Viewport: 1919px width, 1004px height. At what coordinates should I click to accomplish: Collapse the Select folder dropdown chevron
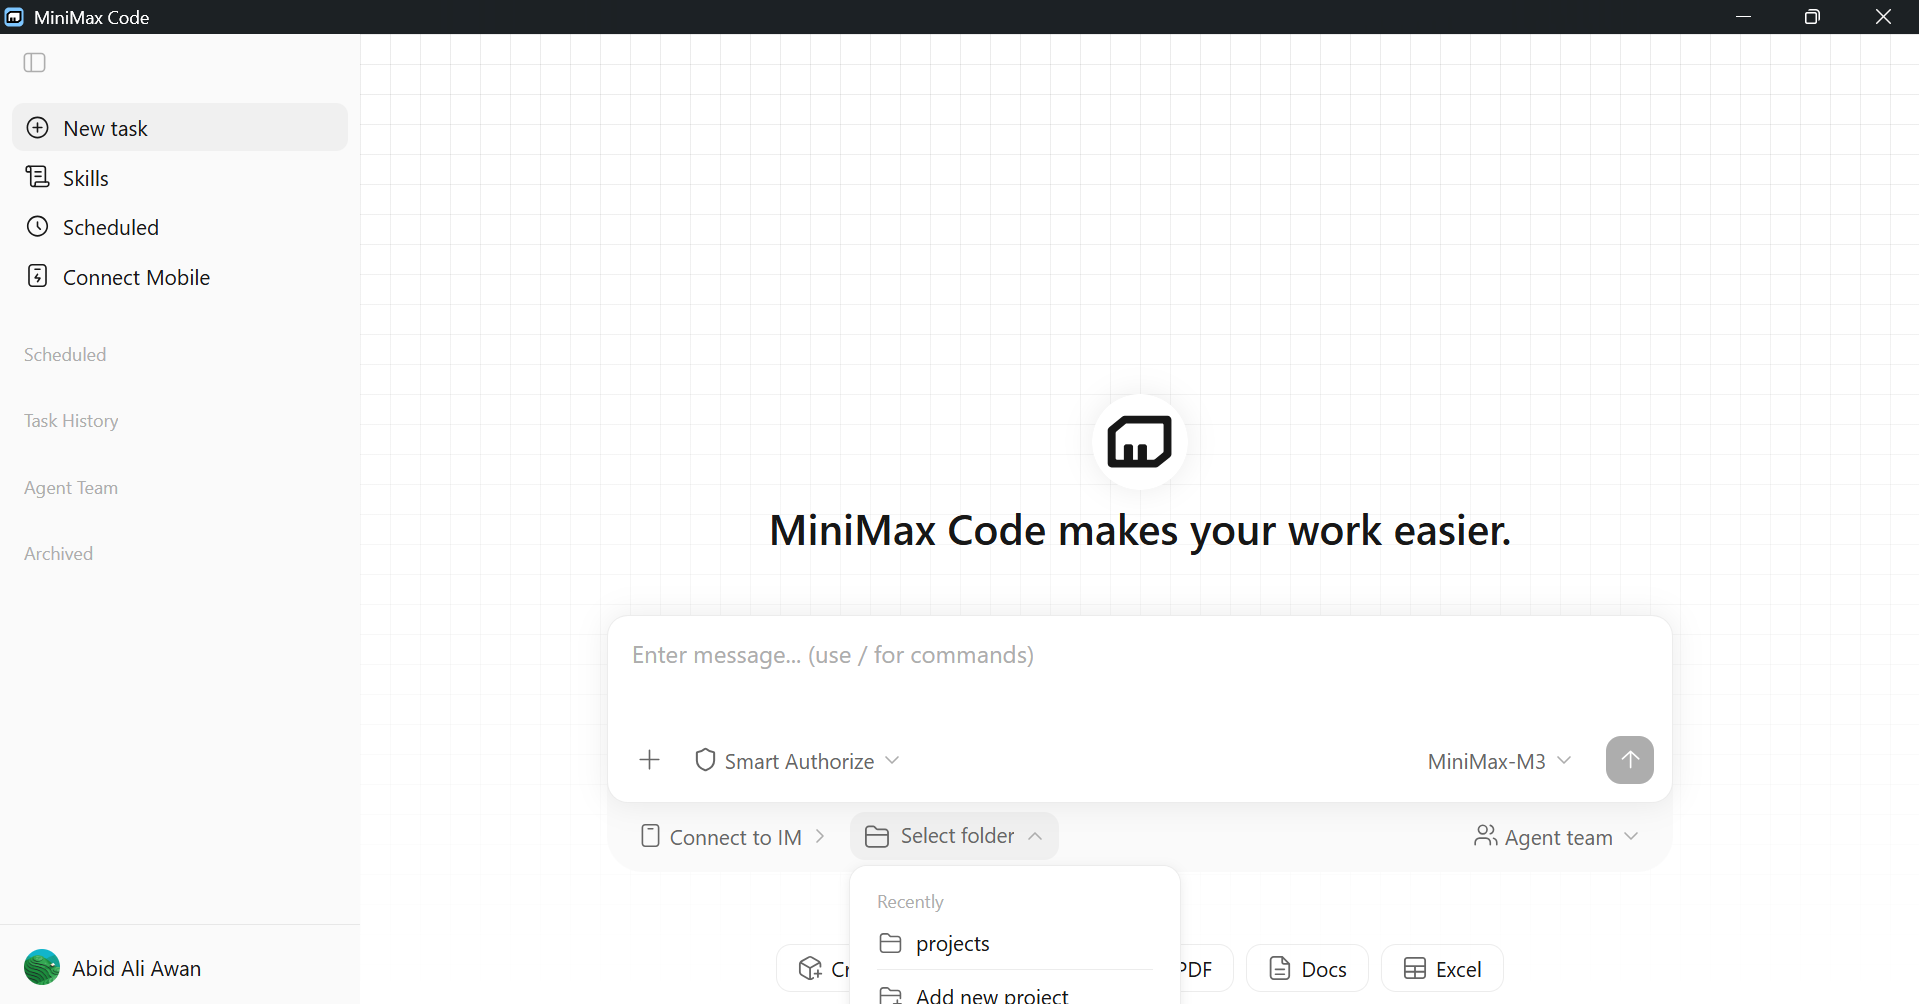tap(1035, 836)
